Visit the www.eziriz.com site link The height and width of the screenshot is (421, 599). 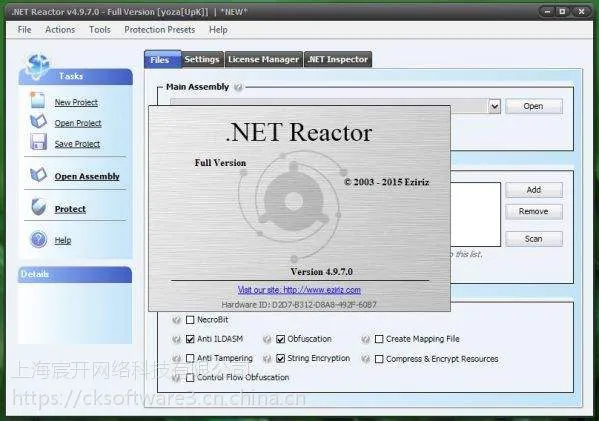299,290
